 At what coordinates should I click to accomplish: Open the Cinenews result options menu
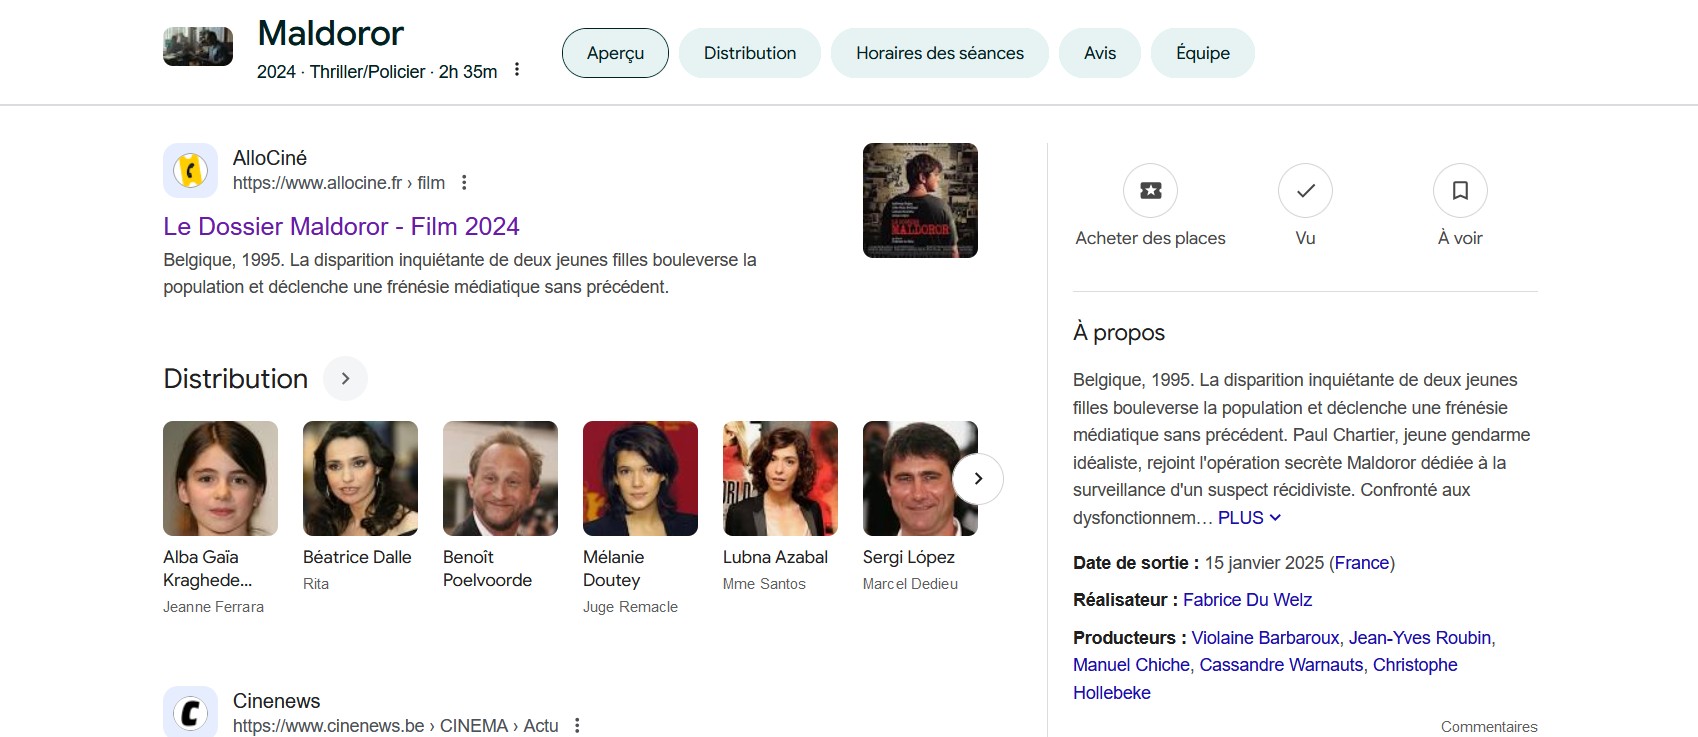(577, 726)
